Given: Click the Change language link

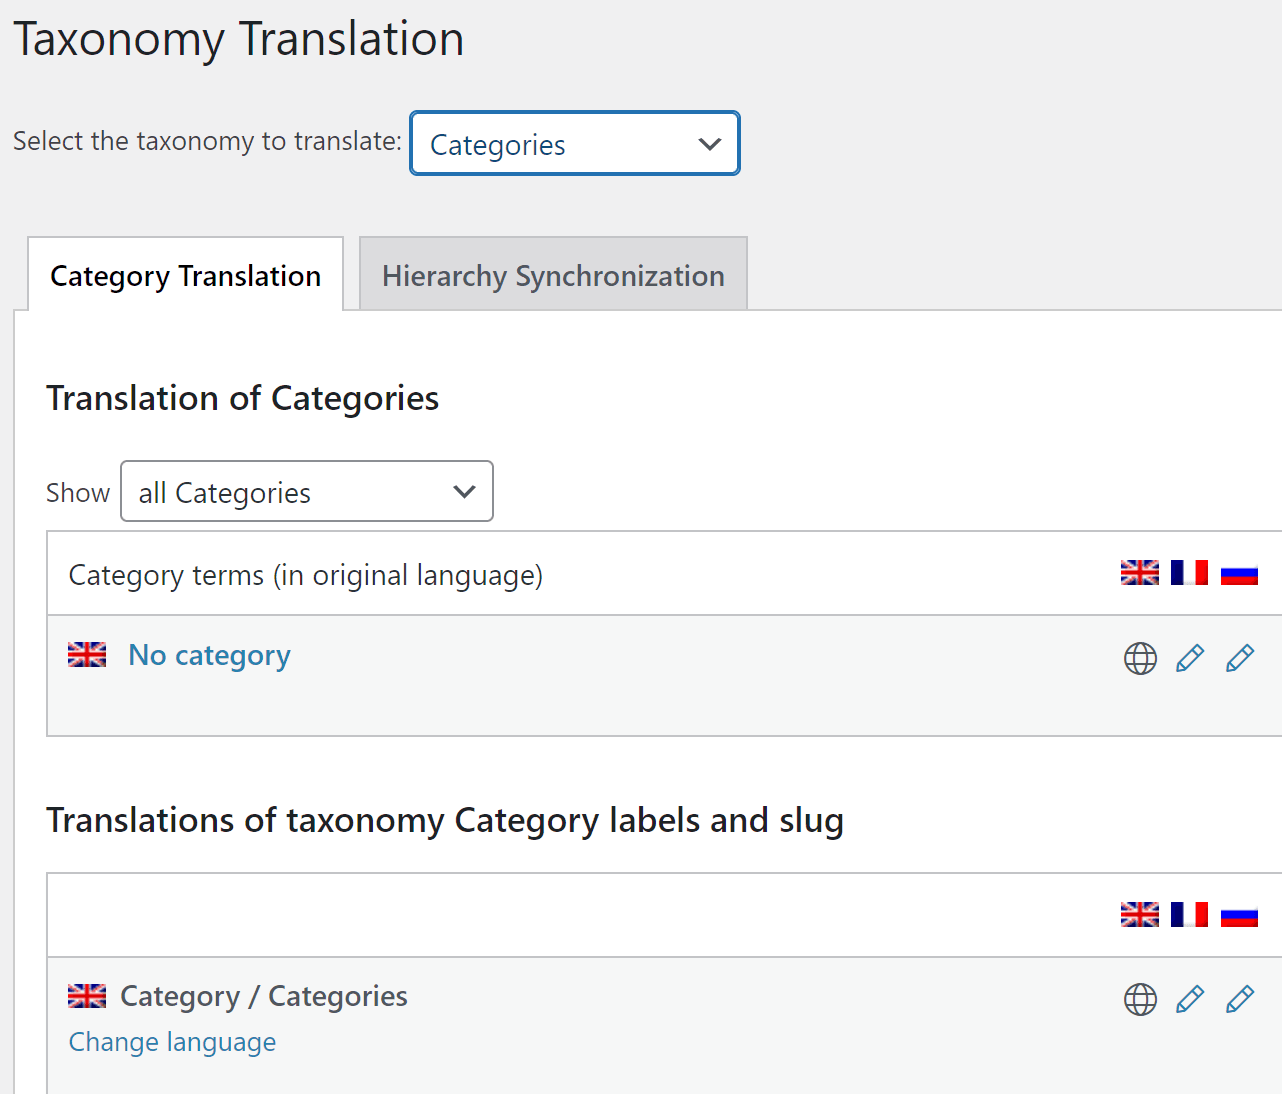Looking at the screenshot, I should click(x=172, y=1042).
